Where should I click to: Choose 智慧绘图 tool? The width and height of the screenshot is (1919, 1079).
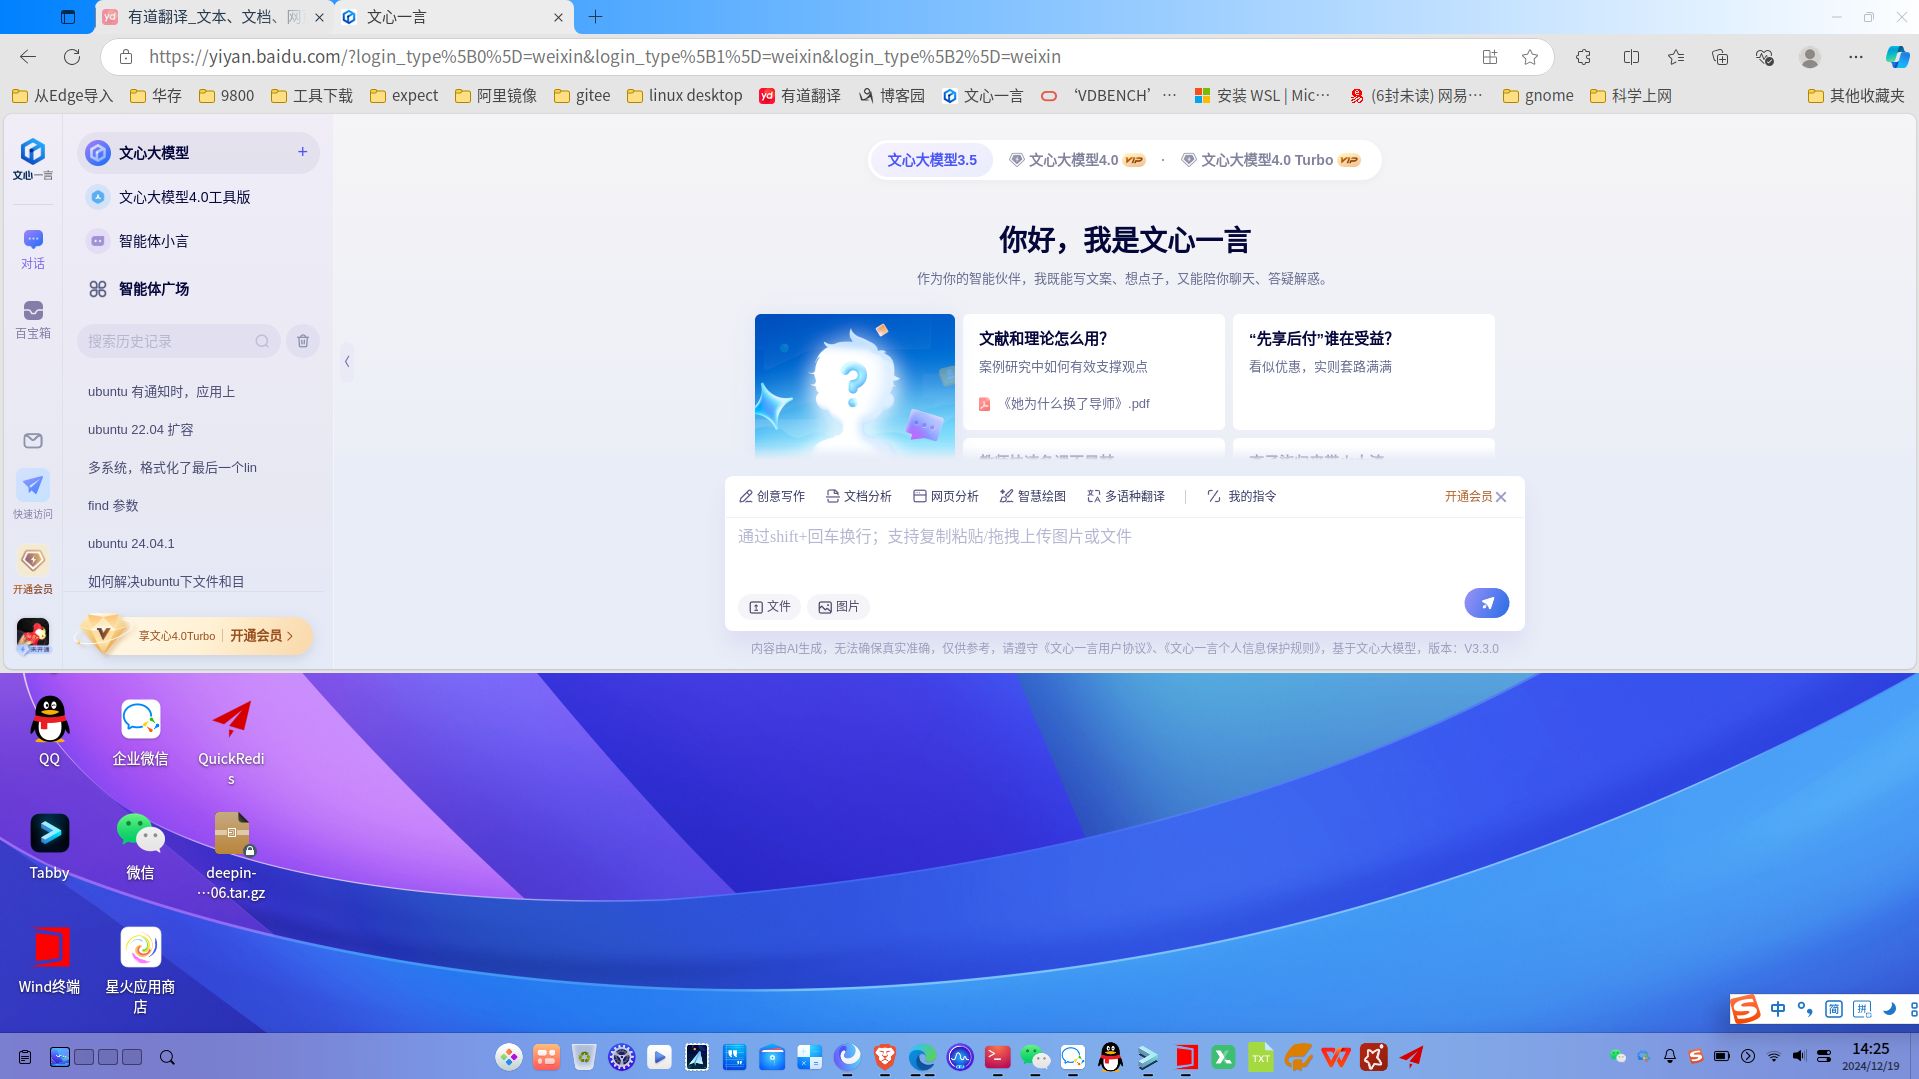1033,496
